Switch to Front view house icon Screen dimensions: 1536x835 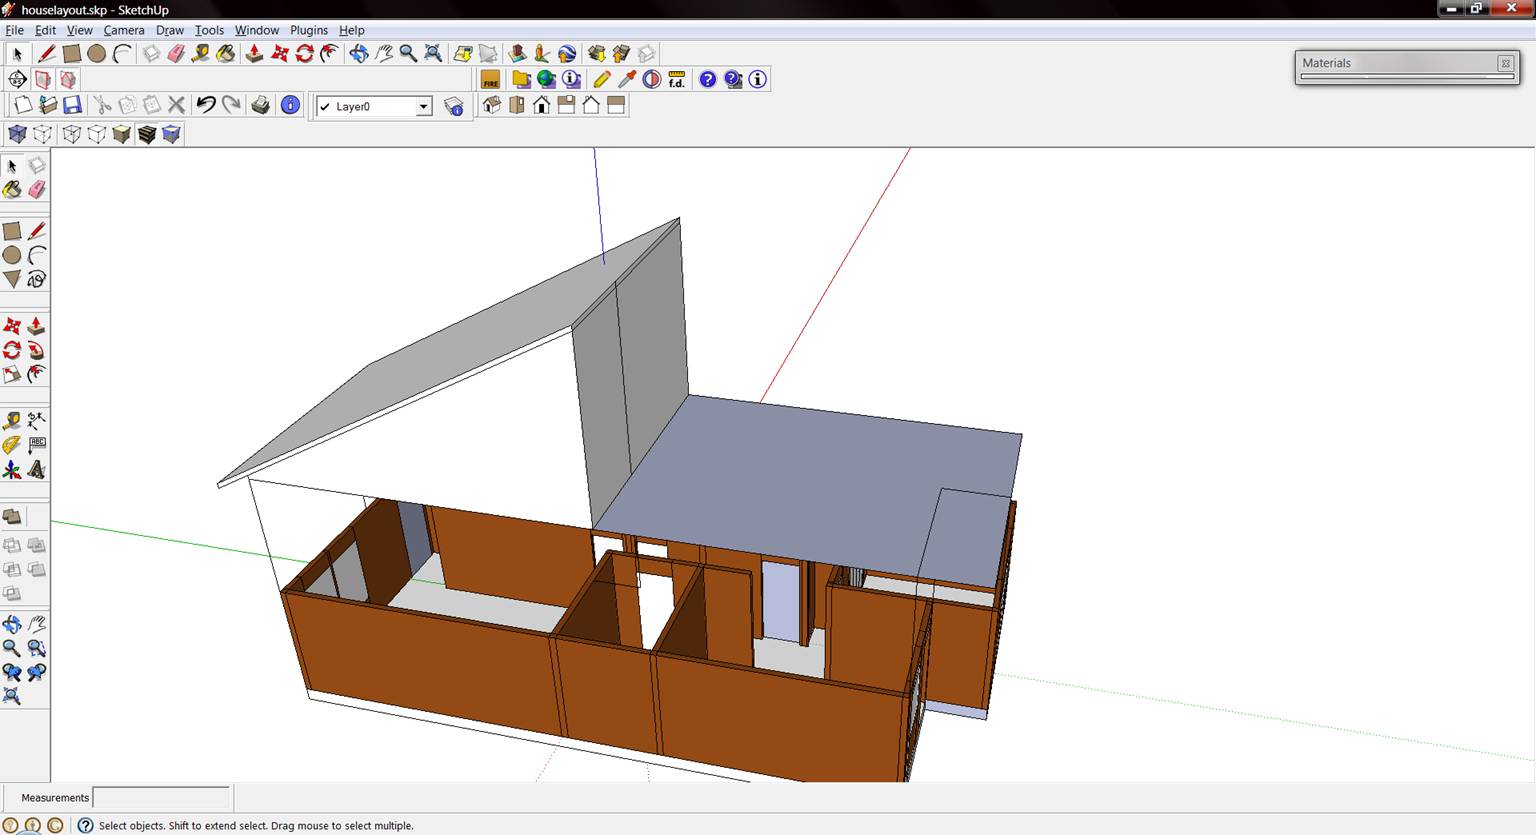(541, 105)
